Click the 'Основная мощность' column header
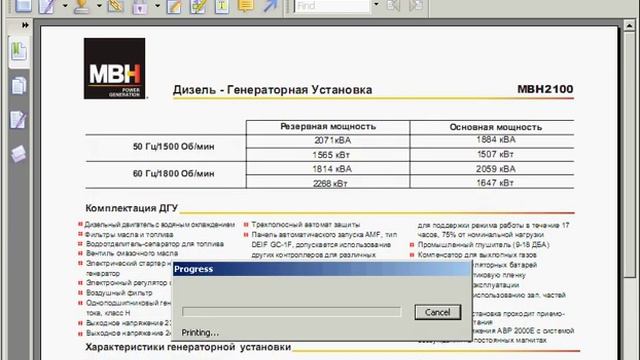Screen dimensions: 640x360 496,127
